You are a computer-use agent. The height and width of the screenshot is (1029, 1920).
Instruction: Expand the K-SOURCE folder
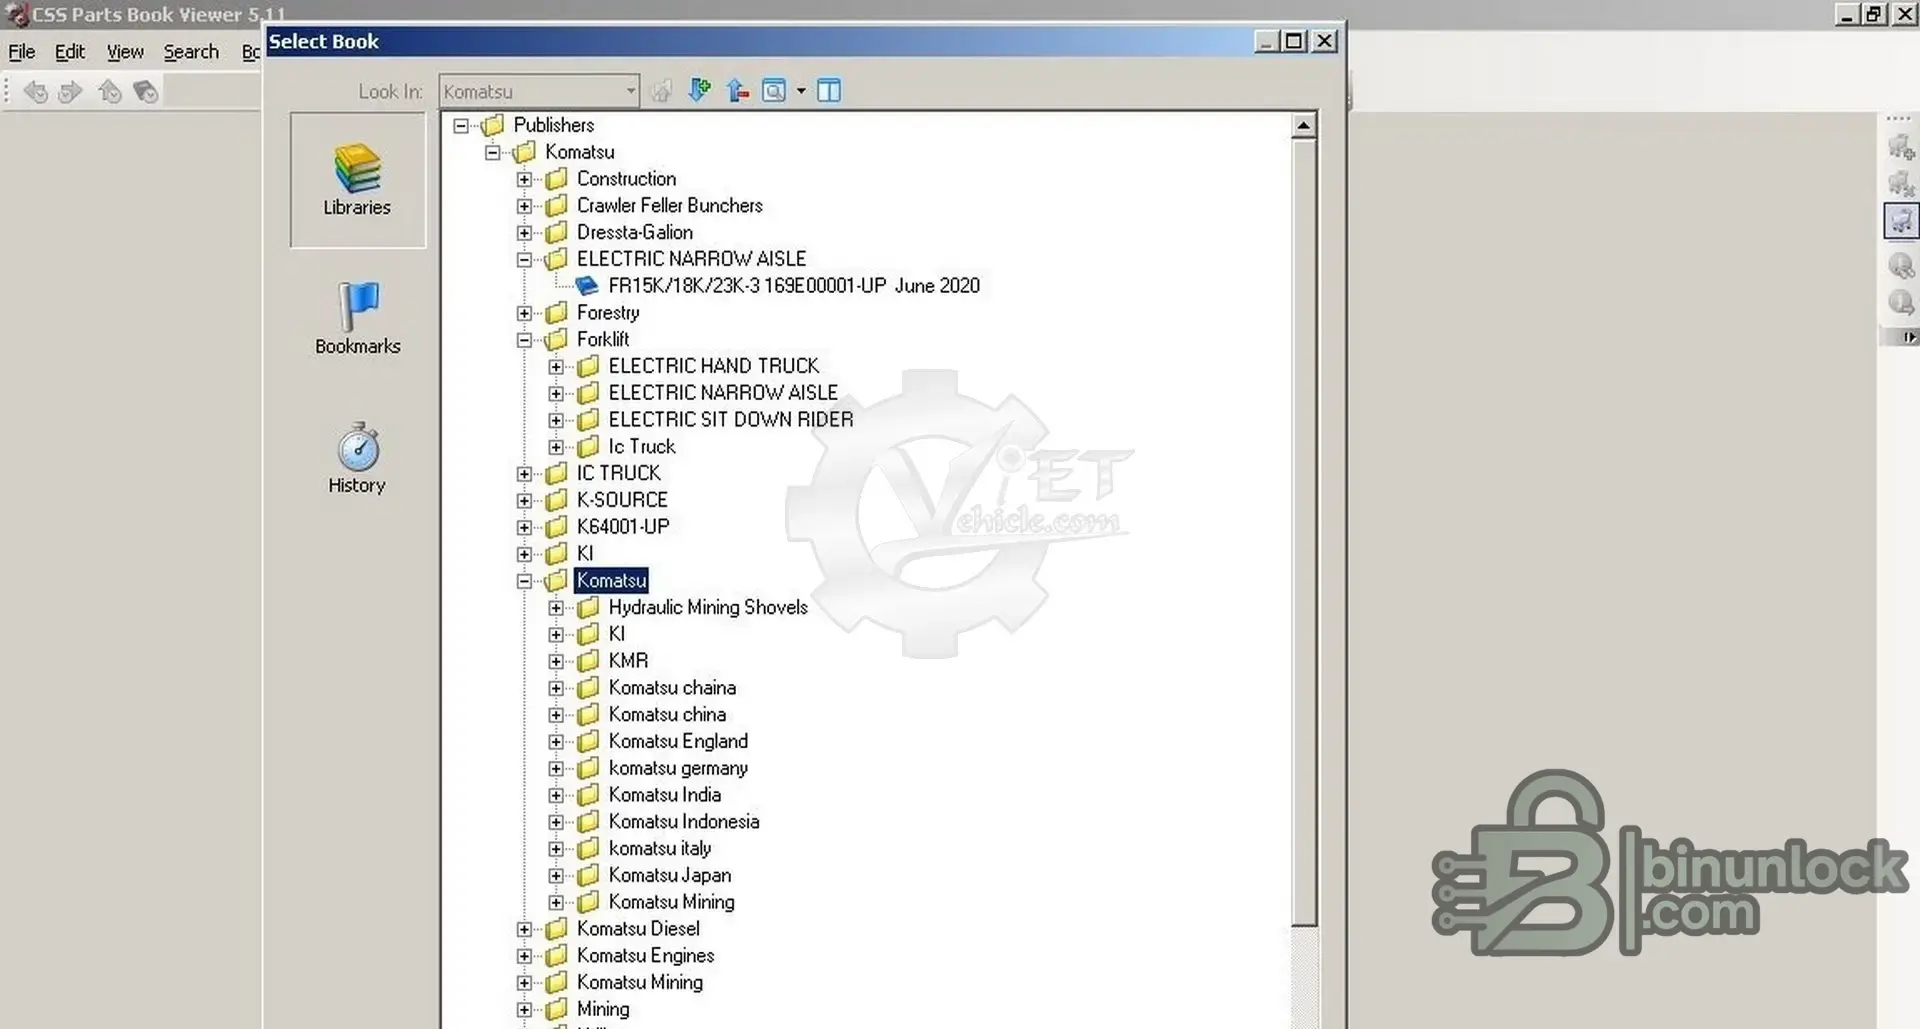click(524, 501)
